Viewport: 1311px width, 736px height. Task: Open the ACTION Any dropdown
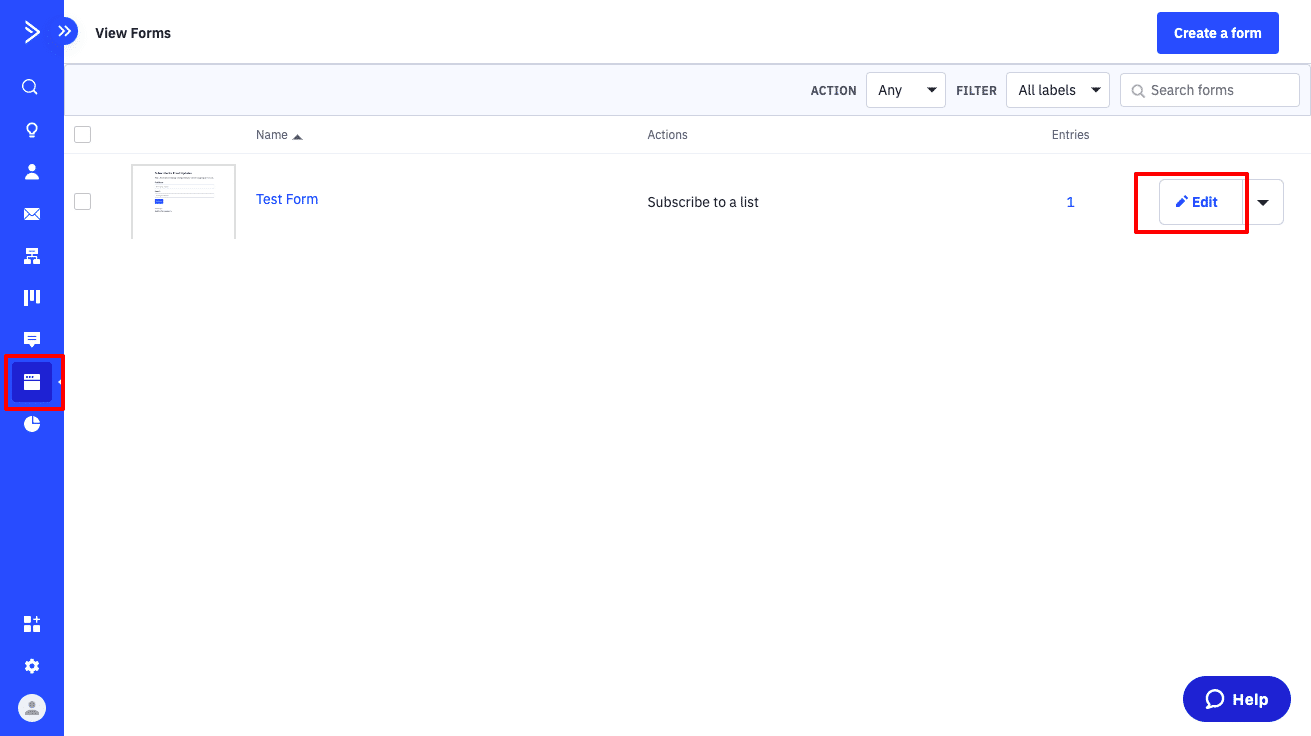[906, 90]
